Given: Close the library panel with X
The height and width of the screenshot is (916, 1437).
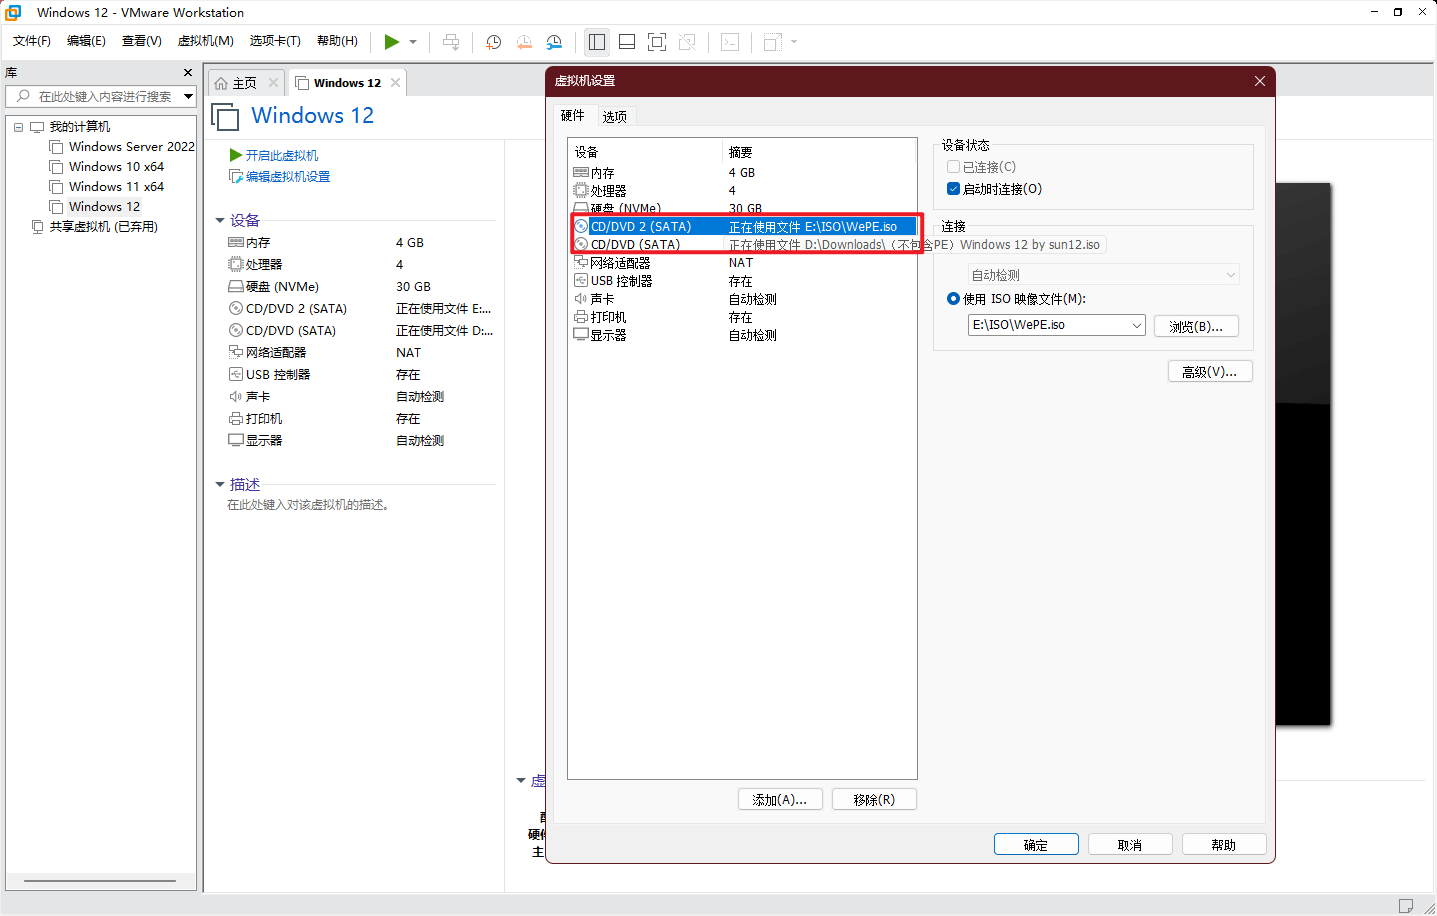Looking at the screenshot, I should click(187, 73).
